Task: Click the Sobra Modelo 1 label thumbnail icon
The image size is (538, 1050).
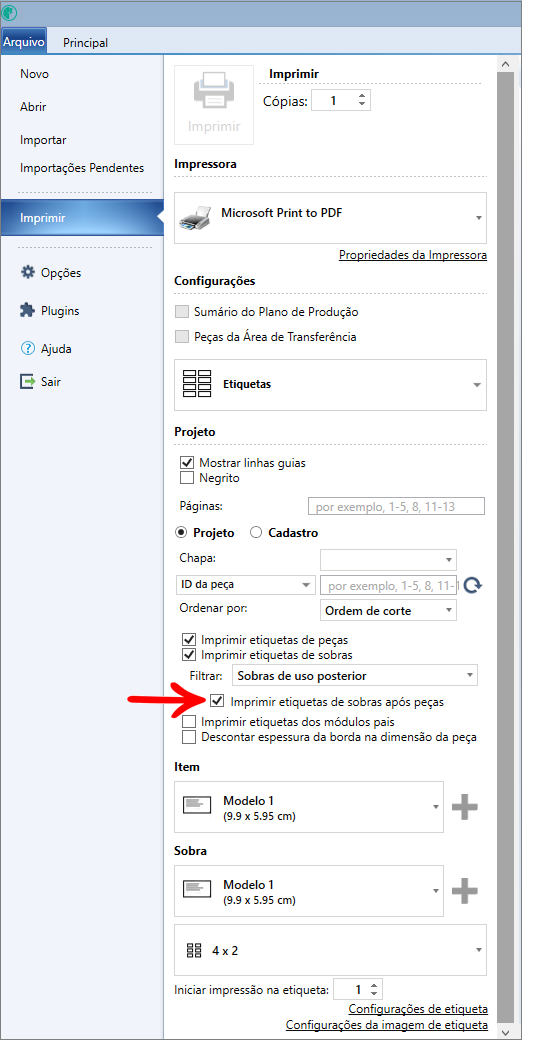Action: [x=198, y=891]
